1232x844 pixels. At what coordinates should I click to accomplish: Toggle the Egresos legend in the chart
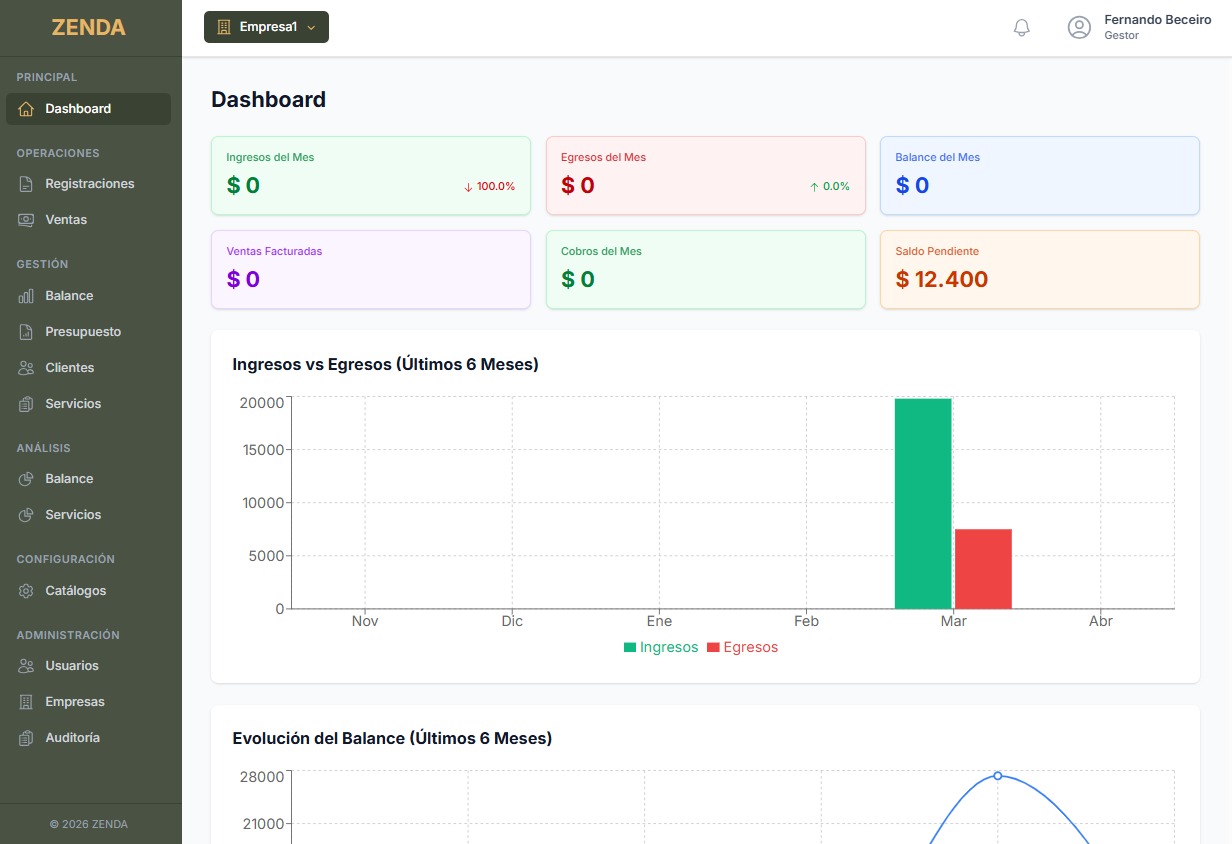743,647
